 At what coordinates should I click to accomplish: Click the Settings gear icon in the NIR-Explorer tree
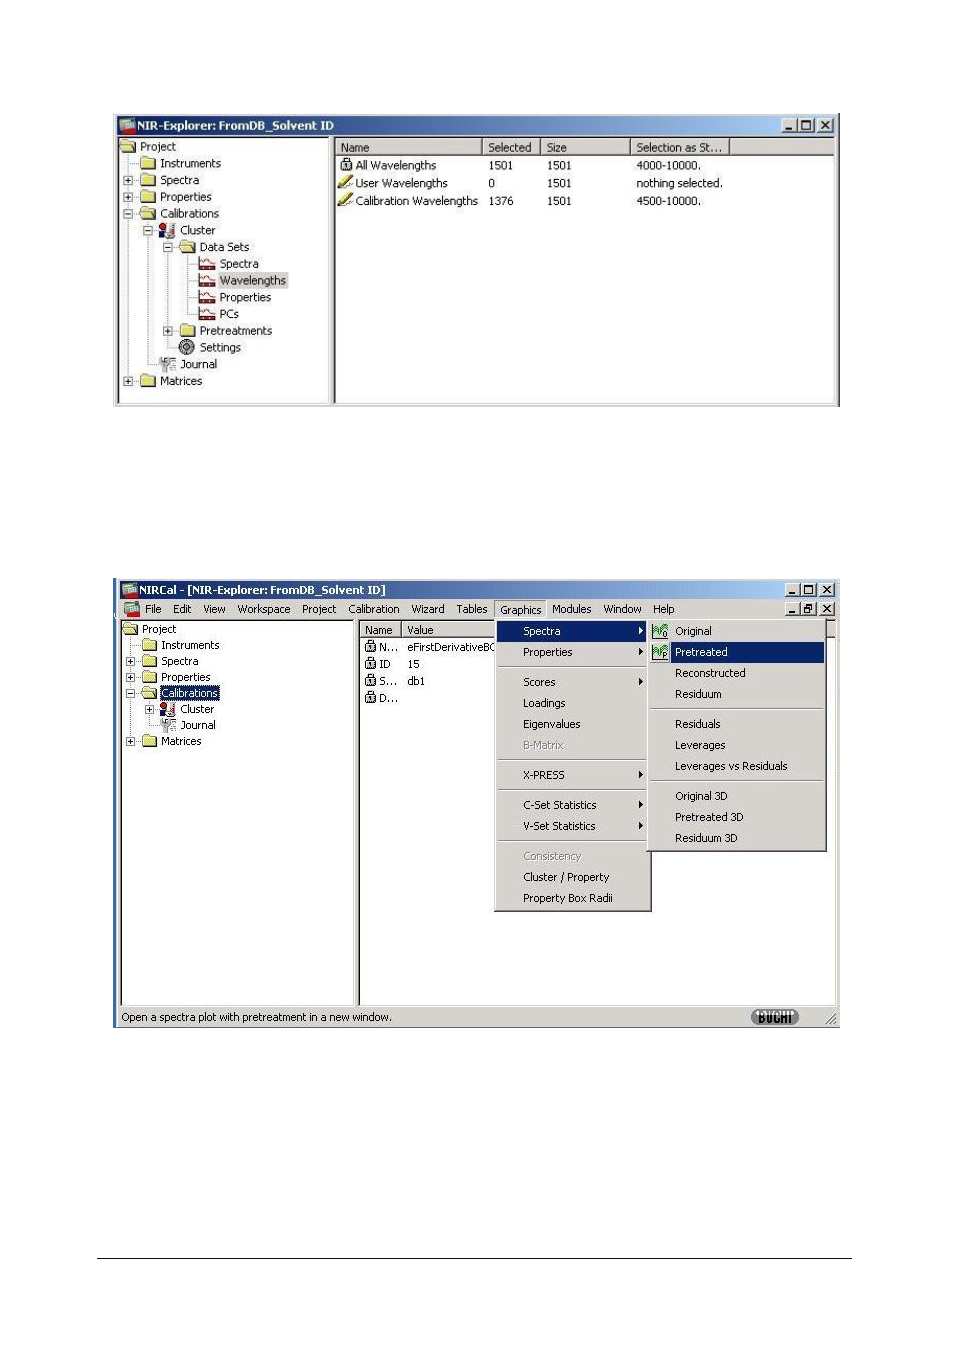187,347
